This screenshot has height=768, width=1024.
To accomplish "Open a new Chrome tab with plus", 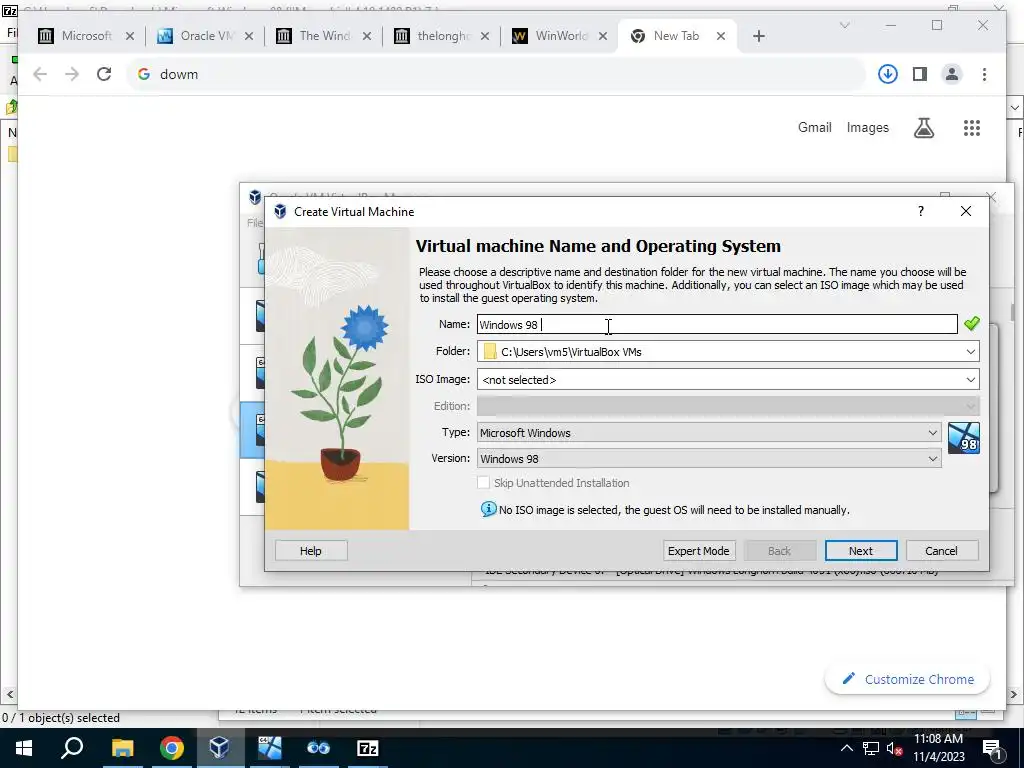I will (758, 36).
